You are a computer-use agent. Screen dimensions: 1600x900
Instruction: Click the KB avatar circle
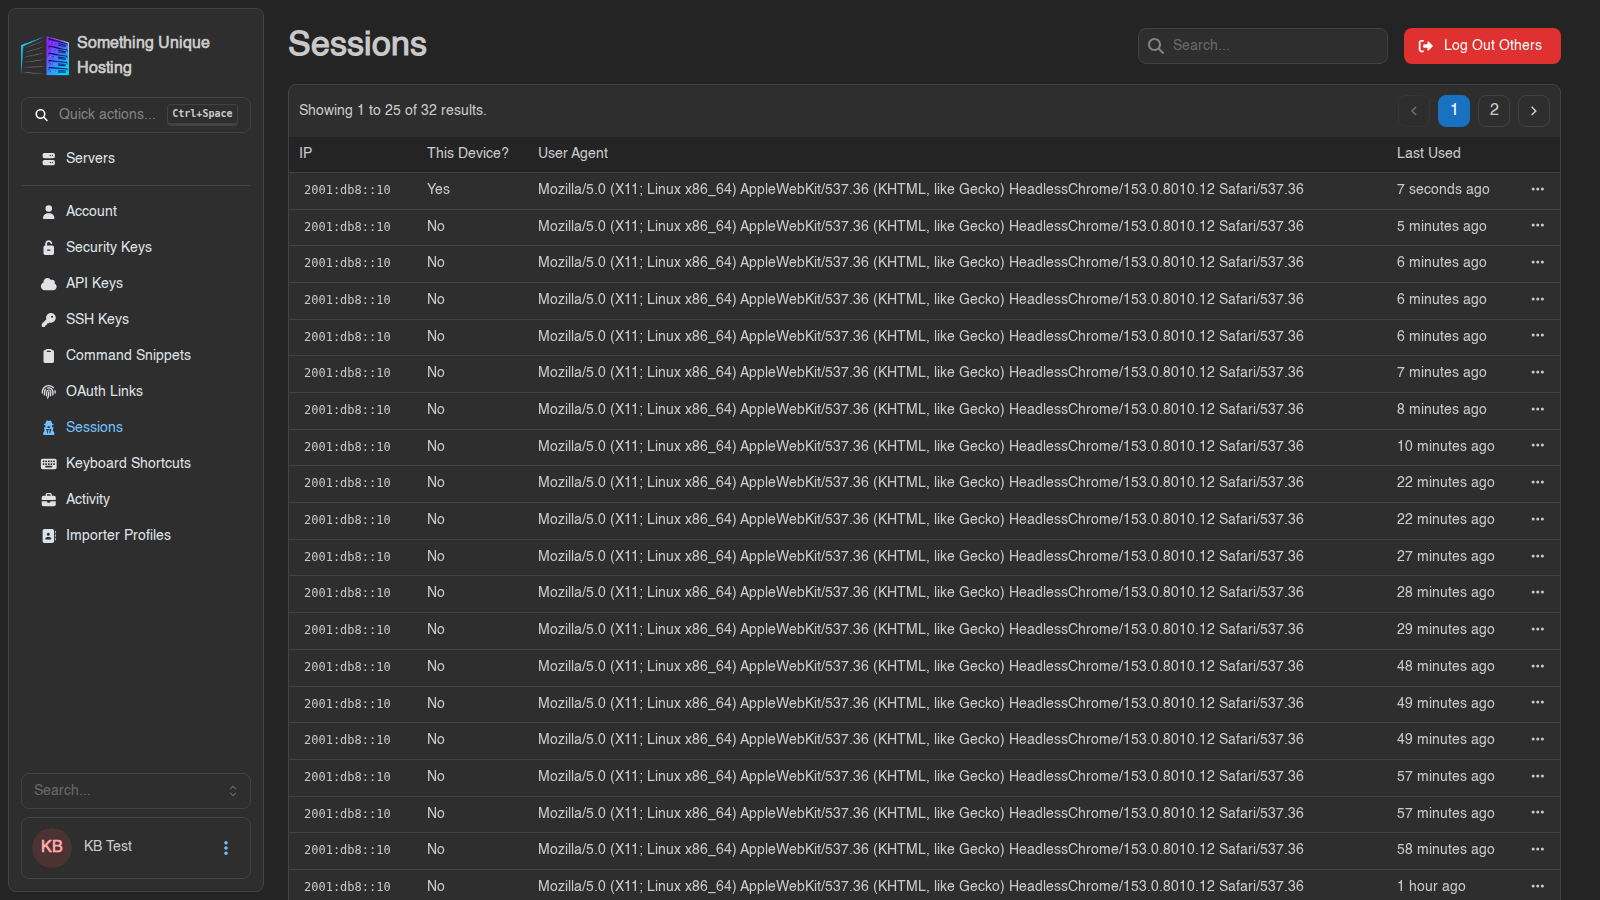pos(52,847)
